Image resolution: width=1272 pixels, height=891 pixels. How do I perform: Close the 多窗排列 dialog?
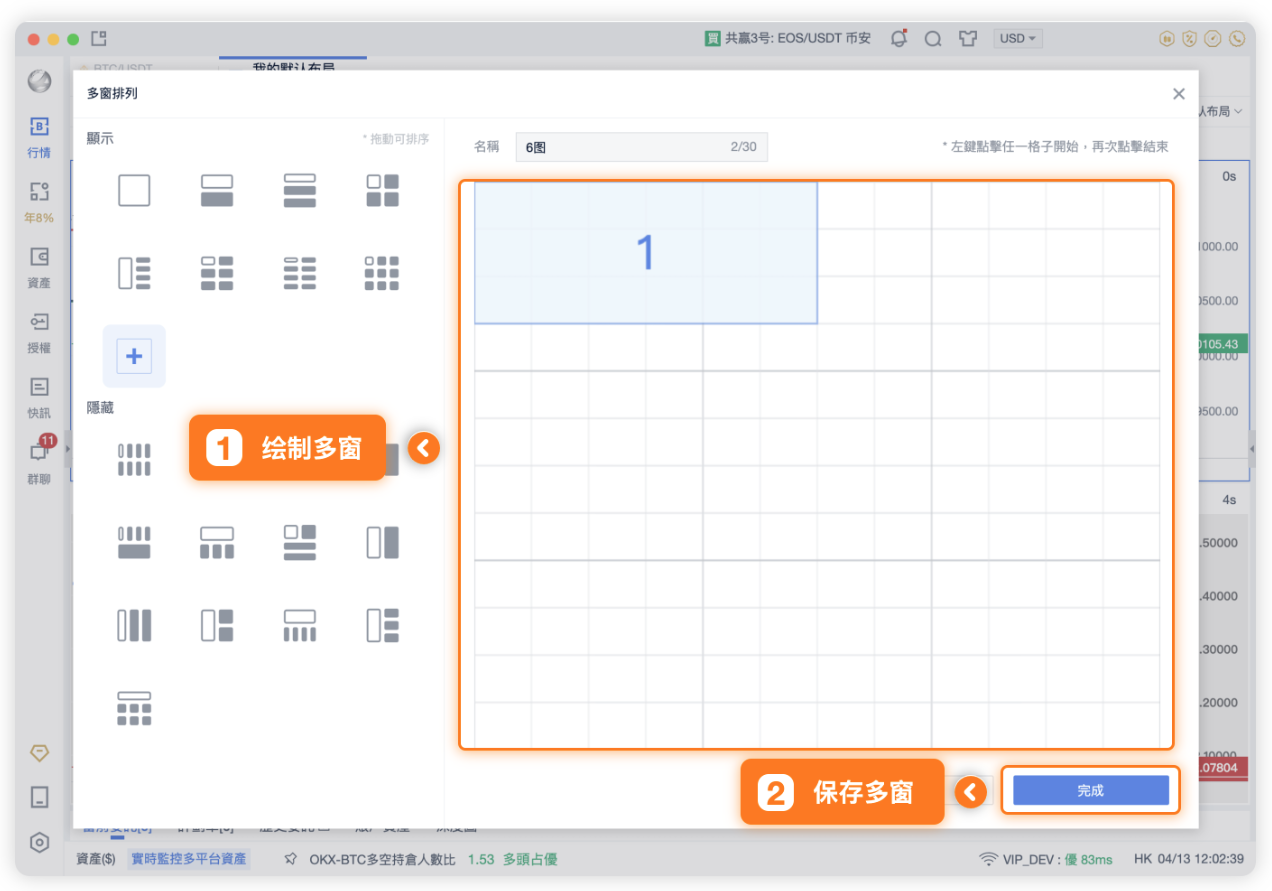(x=1179, y=94)
